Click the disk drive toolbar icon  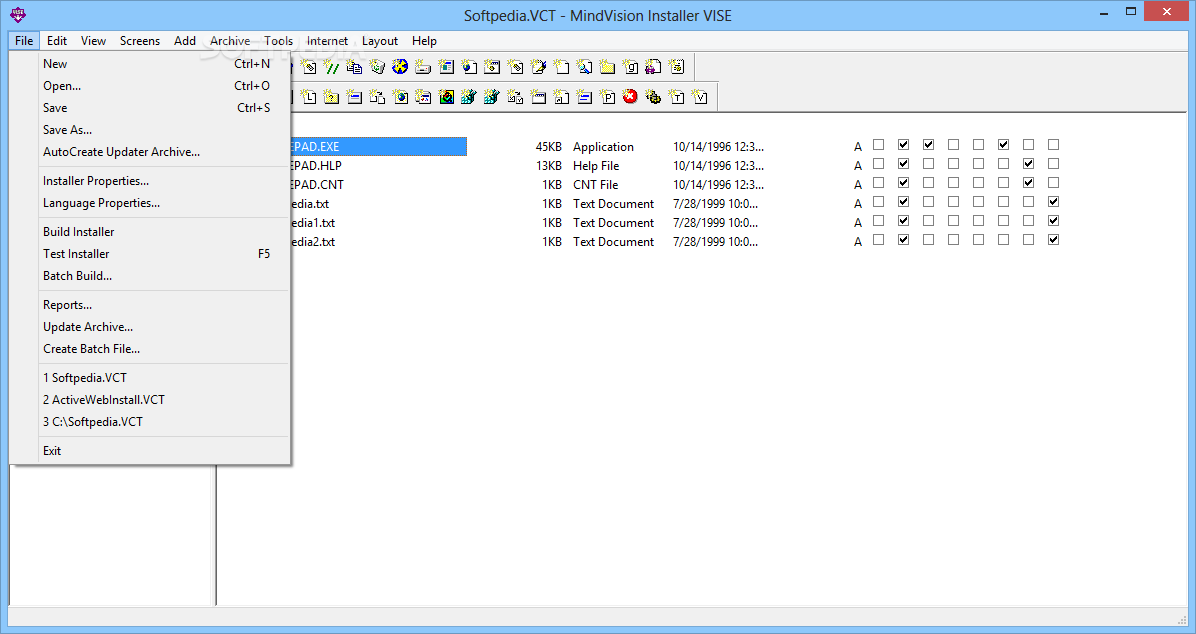(423, 67)
